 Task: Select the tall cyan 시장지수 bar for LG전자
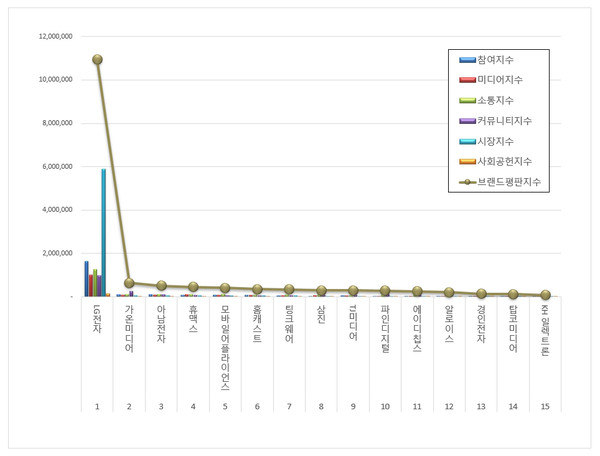(x=103, y=232)
